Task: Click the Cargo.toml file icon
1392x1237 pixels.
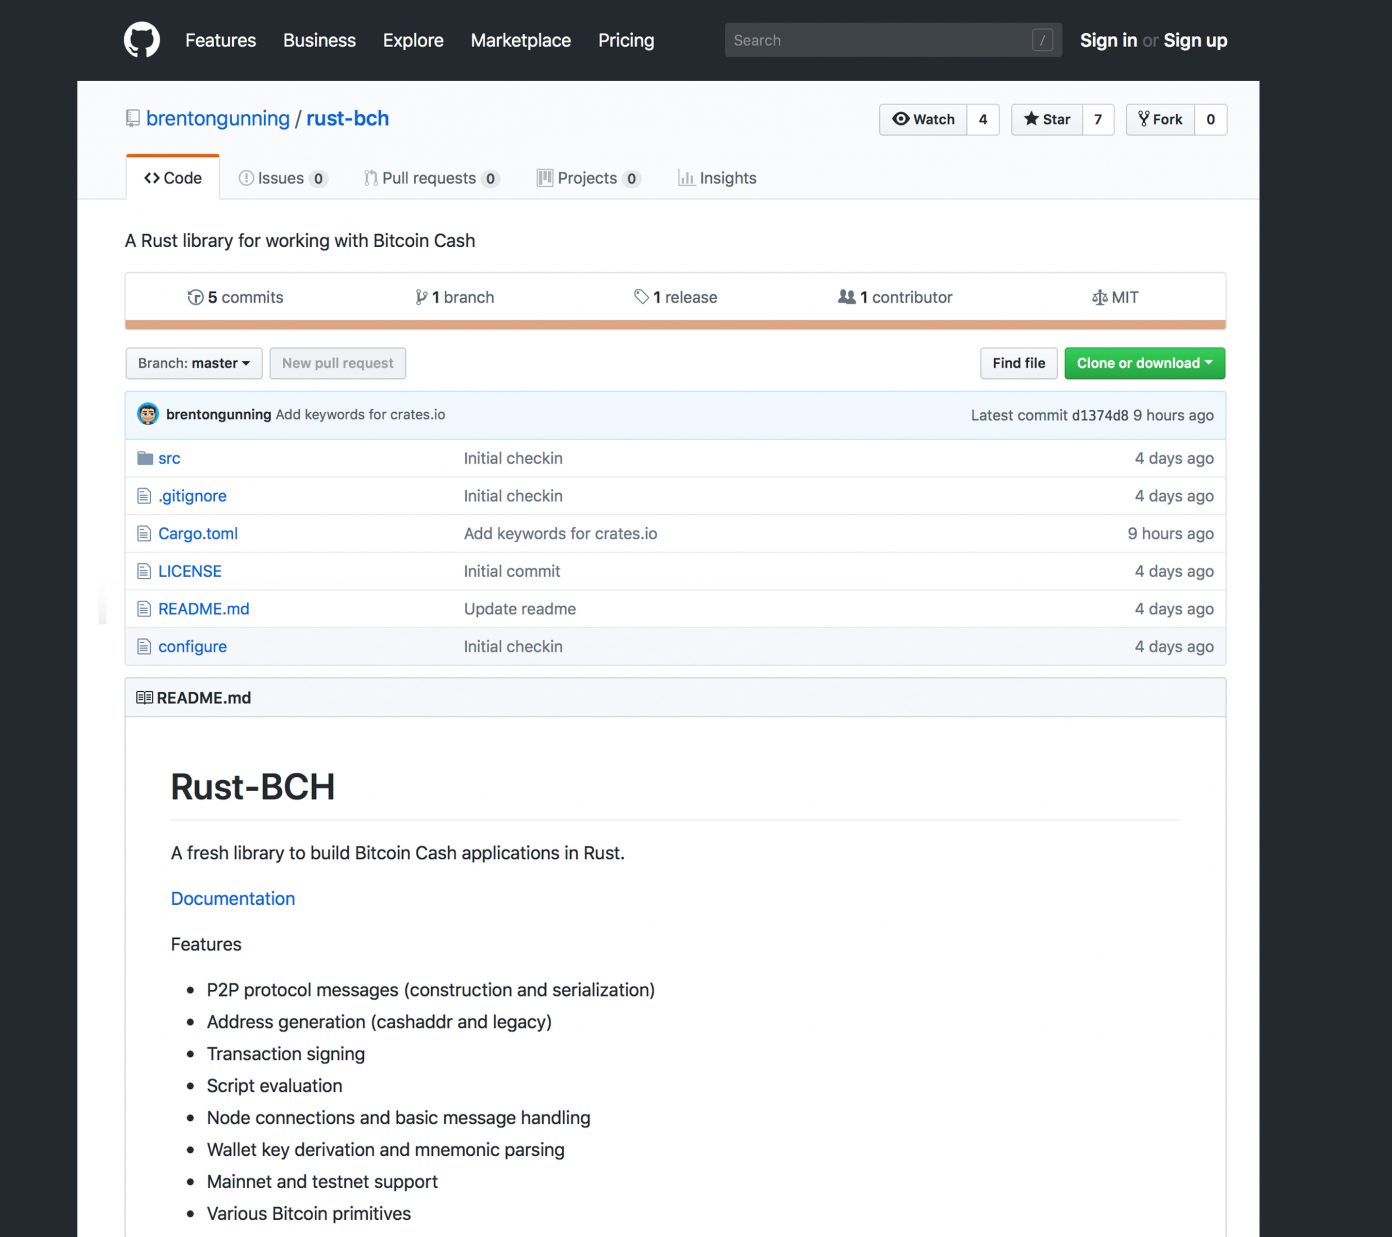Action: click(x=144, y=534)
